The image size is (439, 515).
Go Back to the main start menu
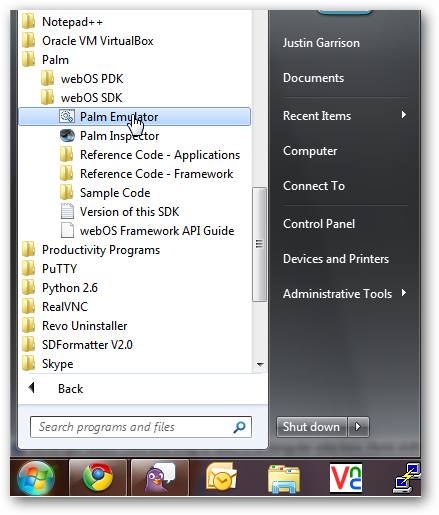(56, 388)
